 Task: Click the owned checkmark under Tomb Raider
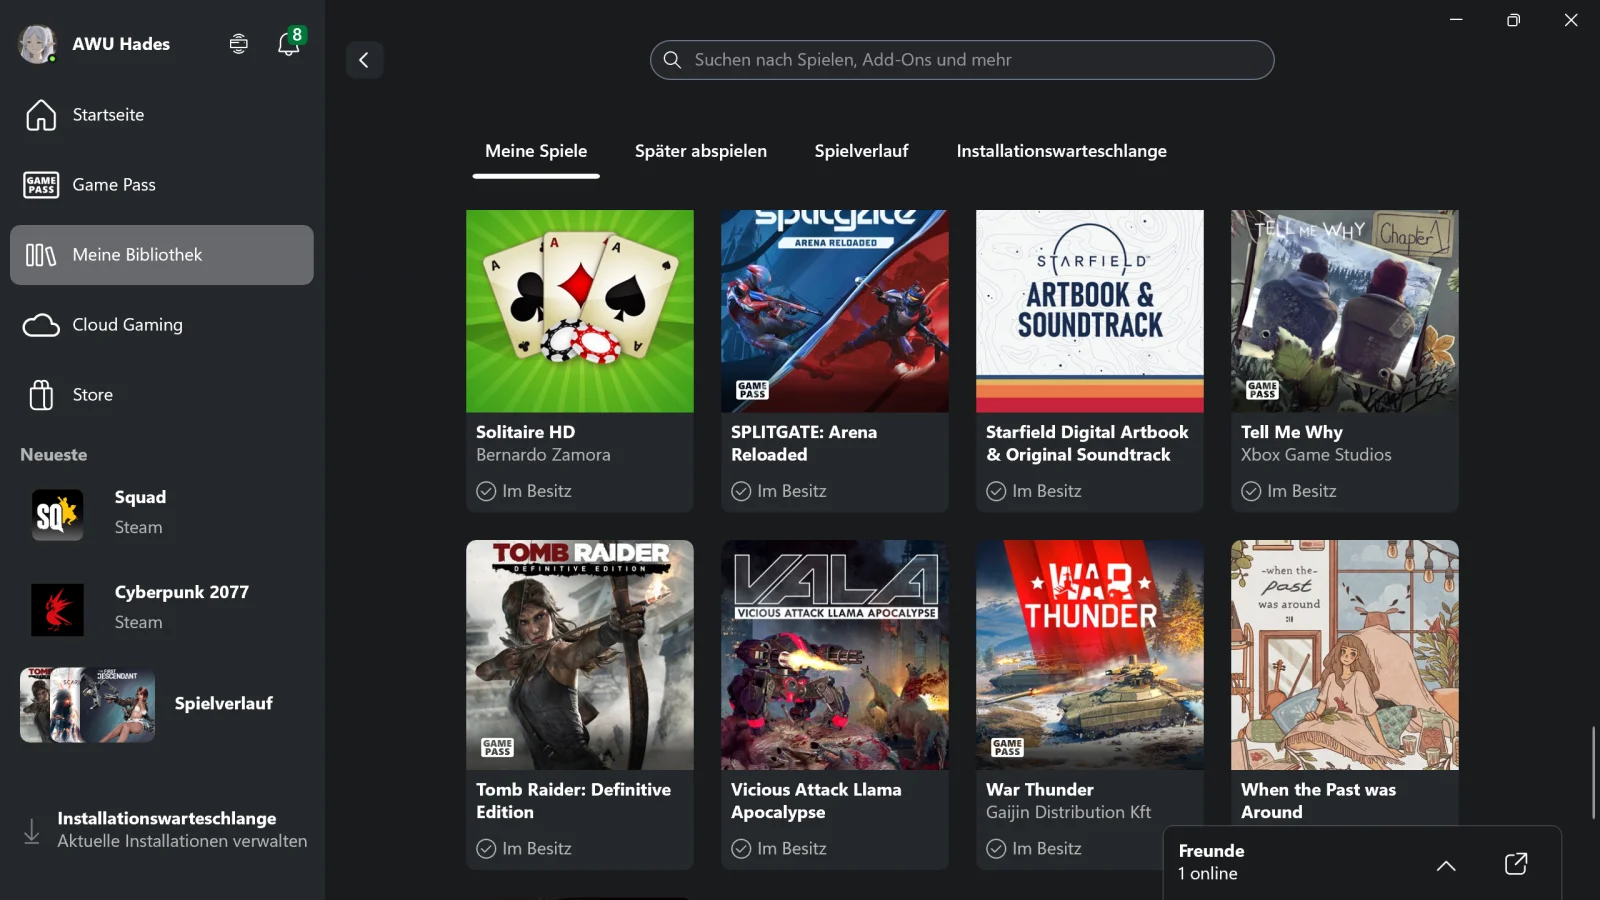pyautogui.click(x=486, y=848)
